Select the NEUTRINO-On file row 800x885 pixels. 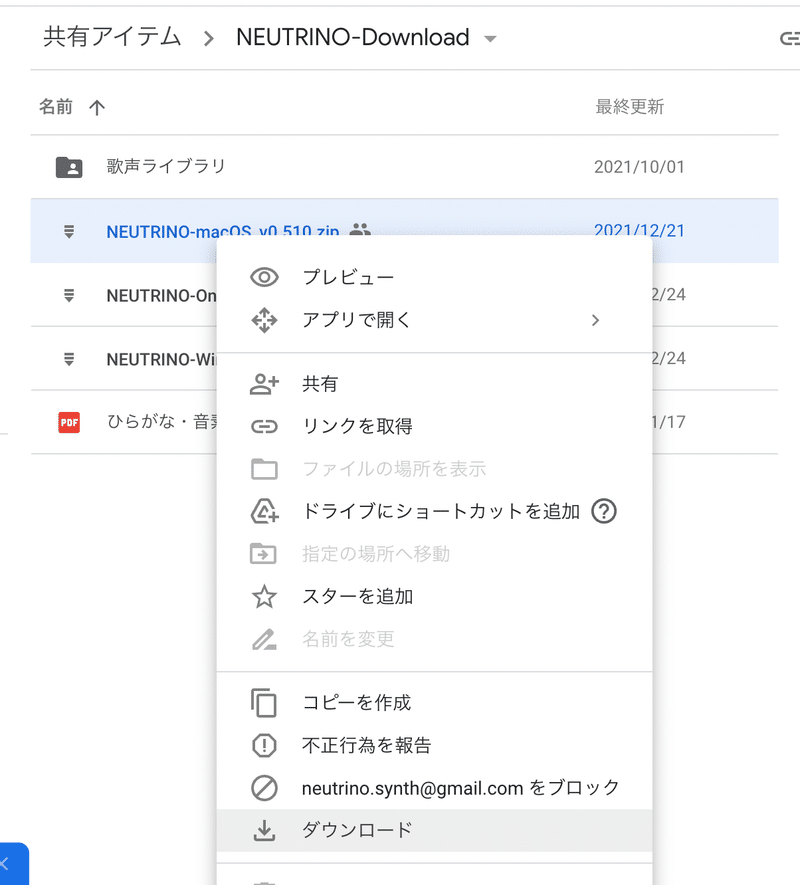click(x=124, y=295)
